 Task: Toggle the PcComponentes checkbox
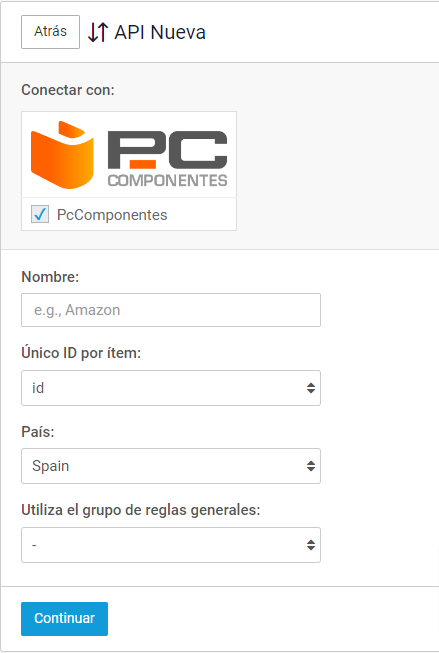click(40, 214)
